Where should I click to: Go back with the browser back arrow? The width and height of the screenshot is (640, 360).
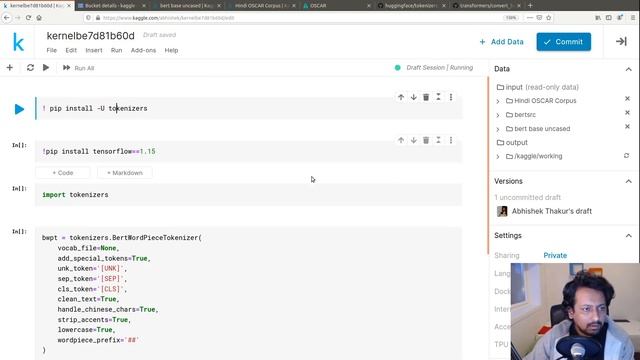7,18
